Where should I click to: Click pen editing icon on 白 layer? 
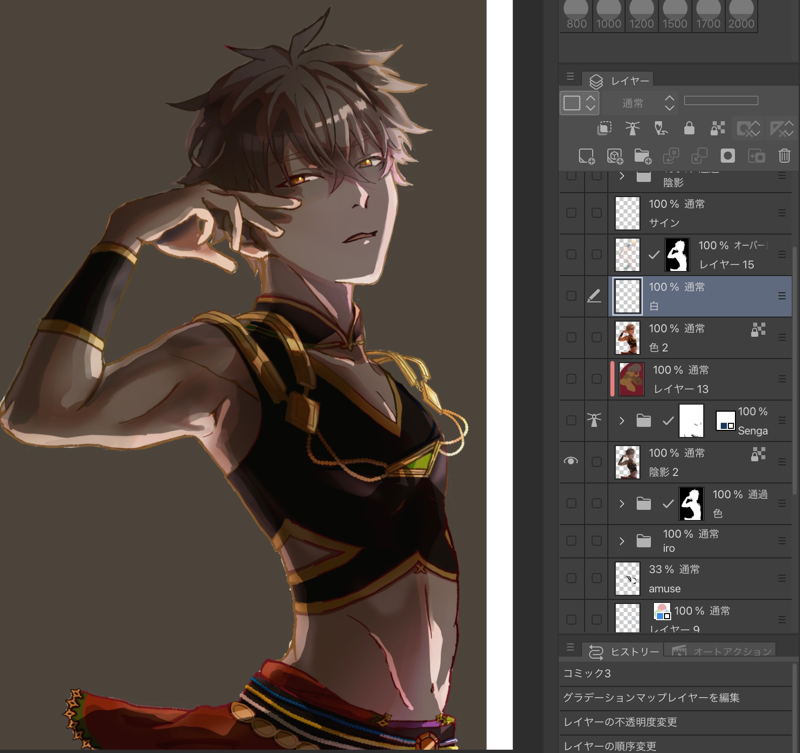(x=594, y=296)
